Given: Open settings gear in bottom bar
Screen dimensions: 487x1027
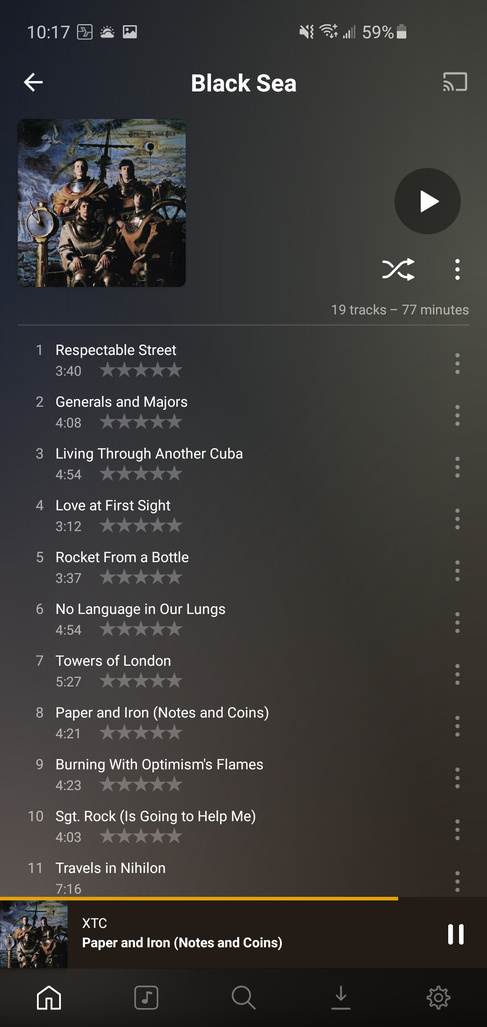Looking at the screenshot, I should 438,998.
